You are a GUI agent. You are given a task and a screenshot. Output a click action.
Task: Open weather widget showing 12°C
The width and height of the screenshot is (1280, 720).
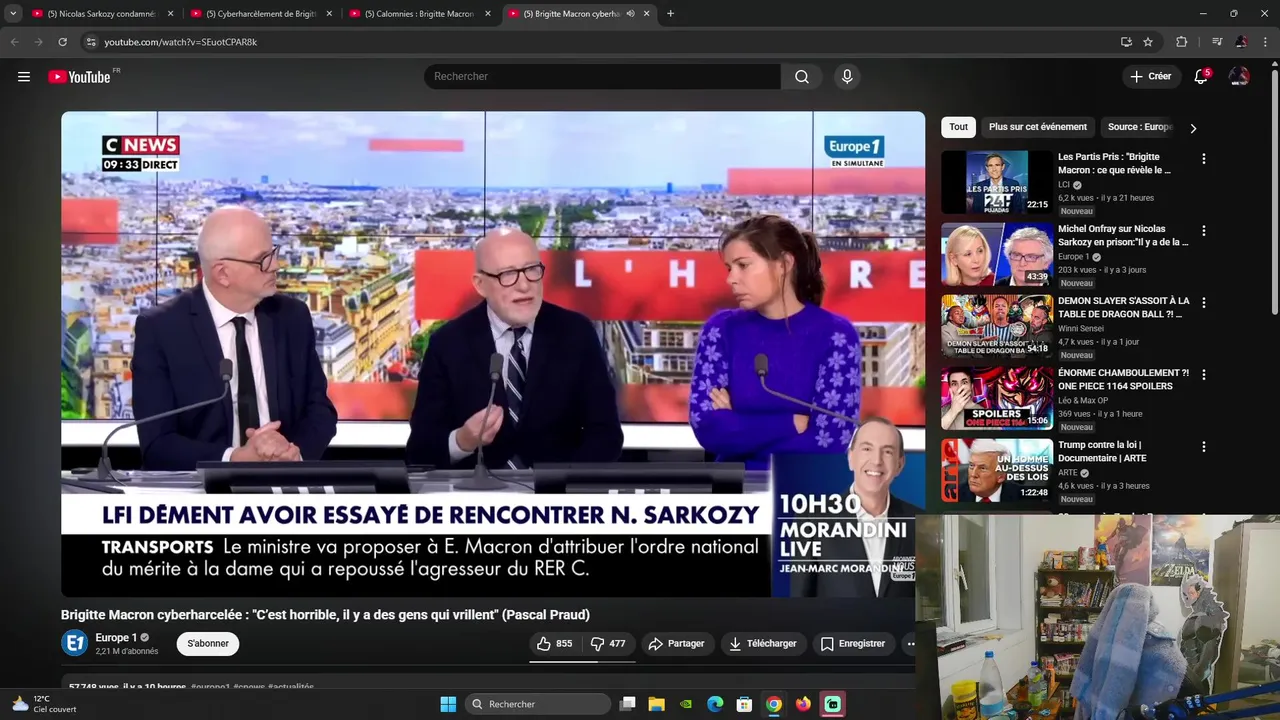42,704
